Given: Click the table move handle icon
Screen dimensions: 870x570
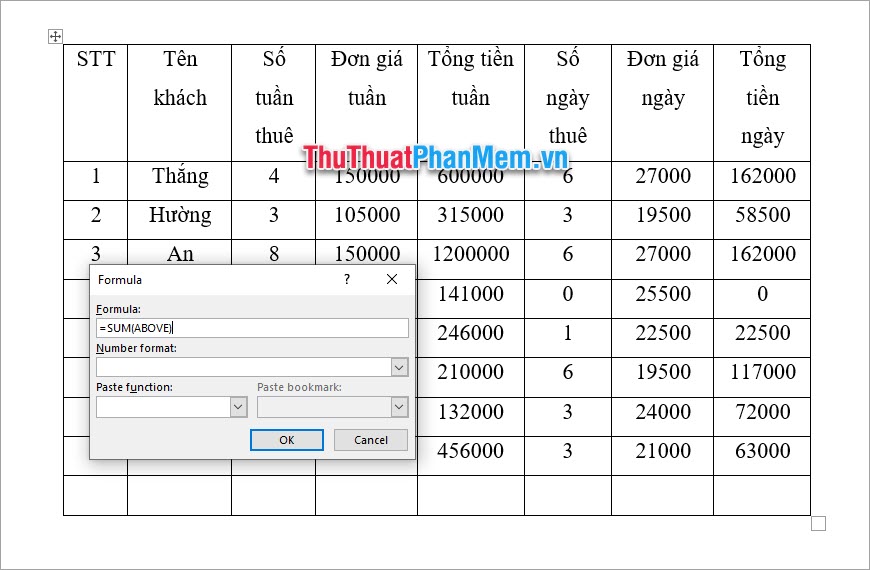Looking at the screenshot, I should pos(55,37).
